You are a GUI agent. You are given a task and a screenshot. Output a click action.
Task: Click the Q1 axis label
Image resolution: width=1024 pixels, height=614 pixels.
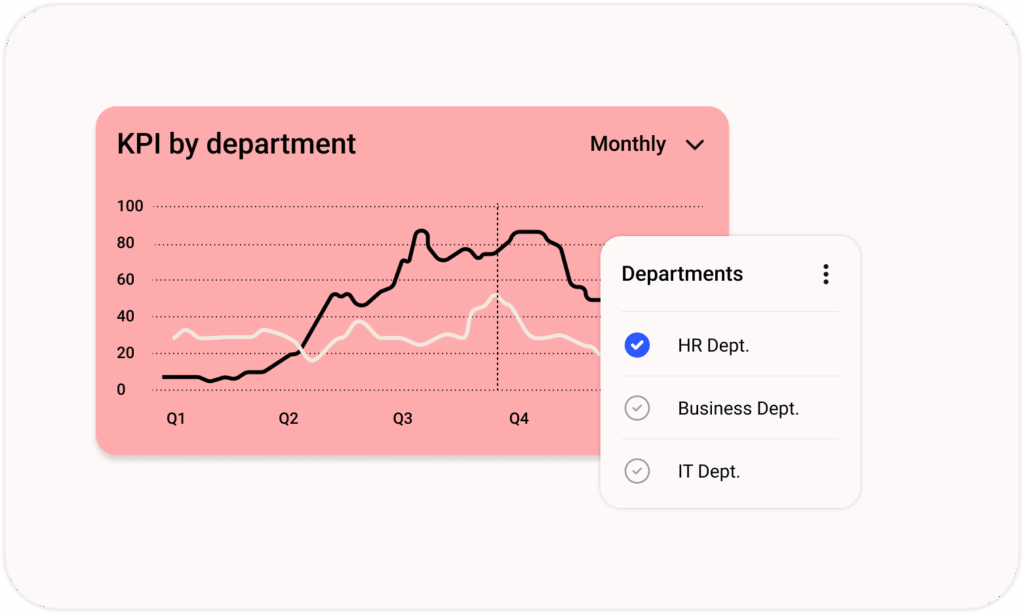[176, 419]
